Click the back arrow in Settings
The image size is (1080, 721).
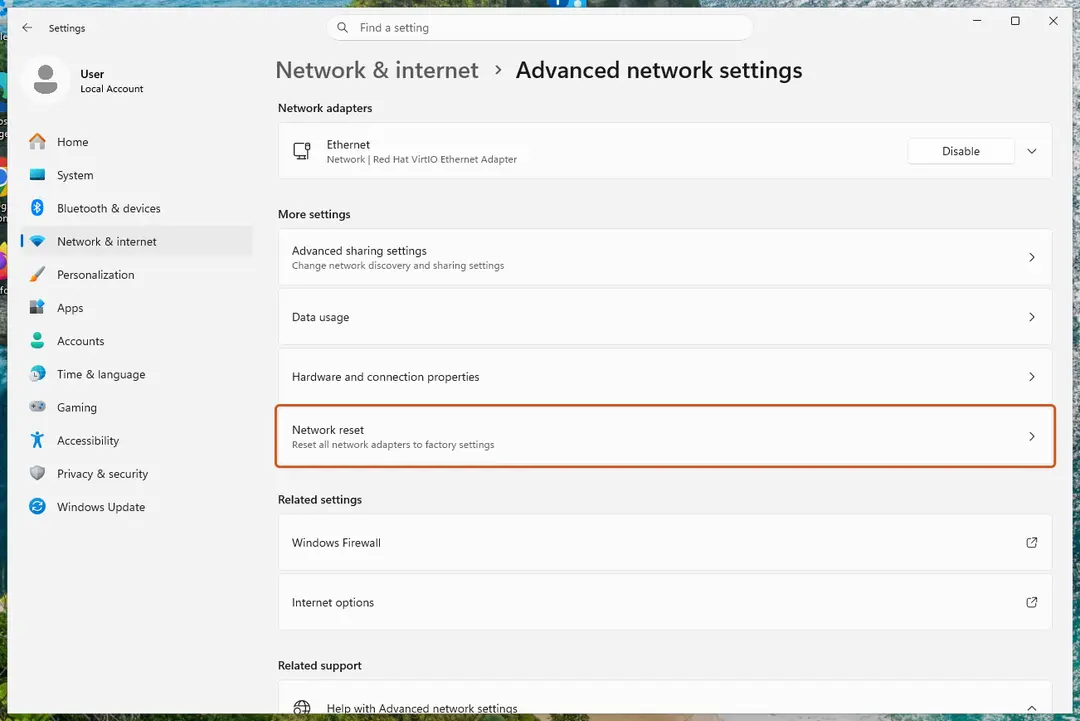point(27,28)
